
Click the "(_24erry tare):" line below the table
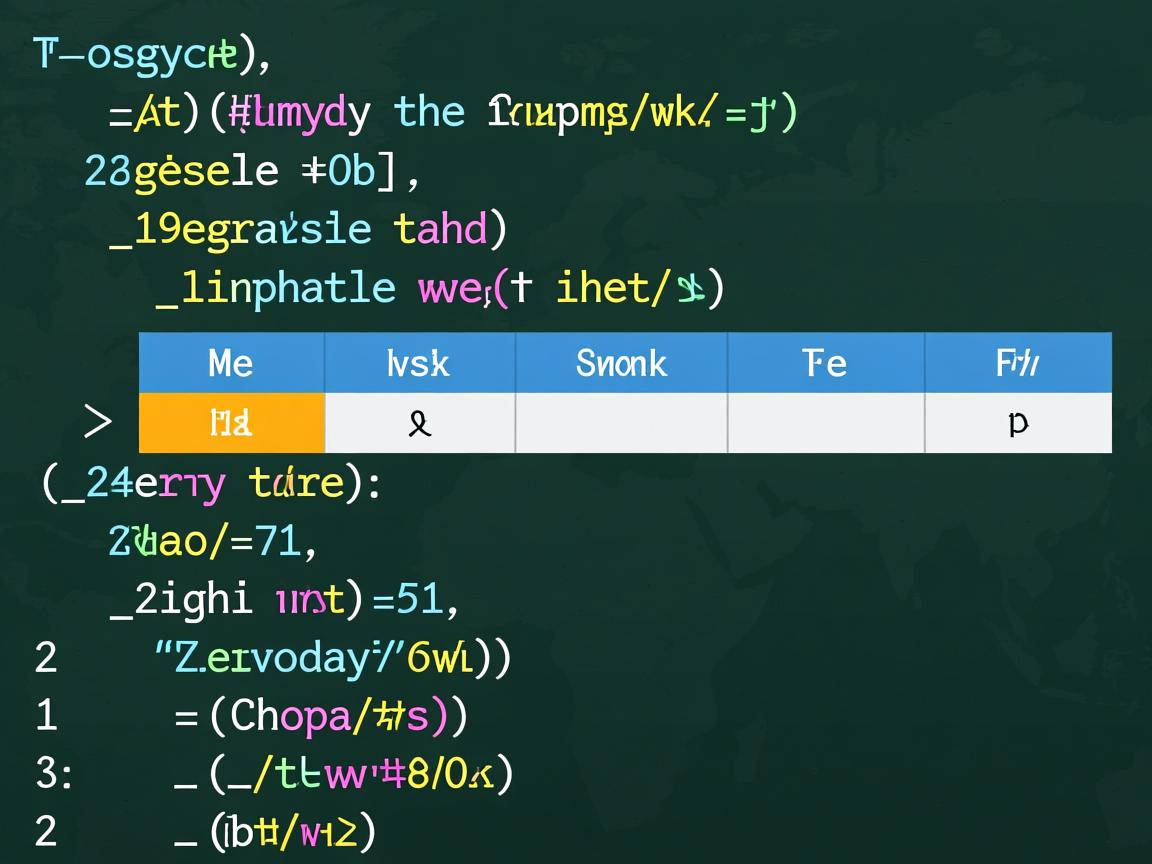pos(211,484)
